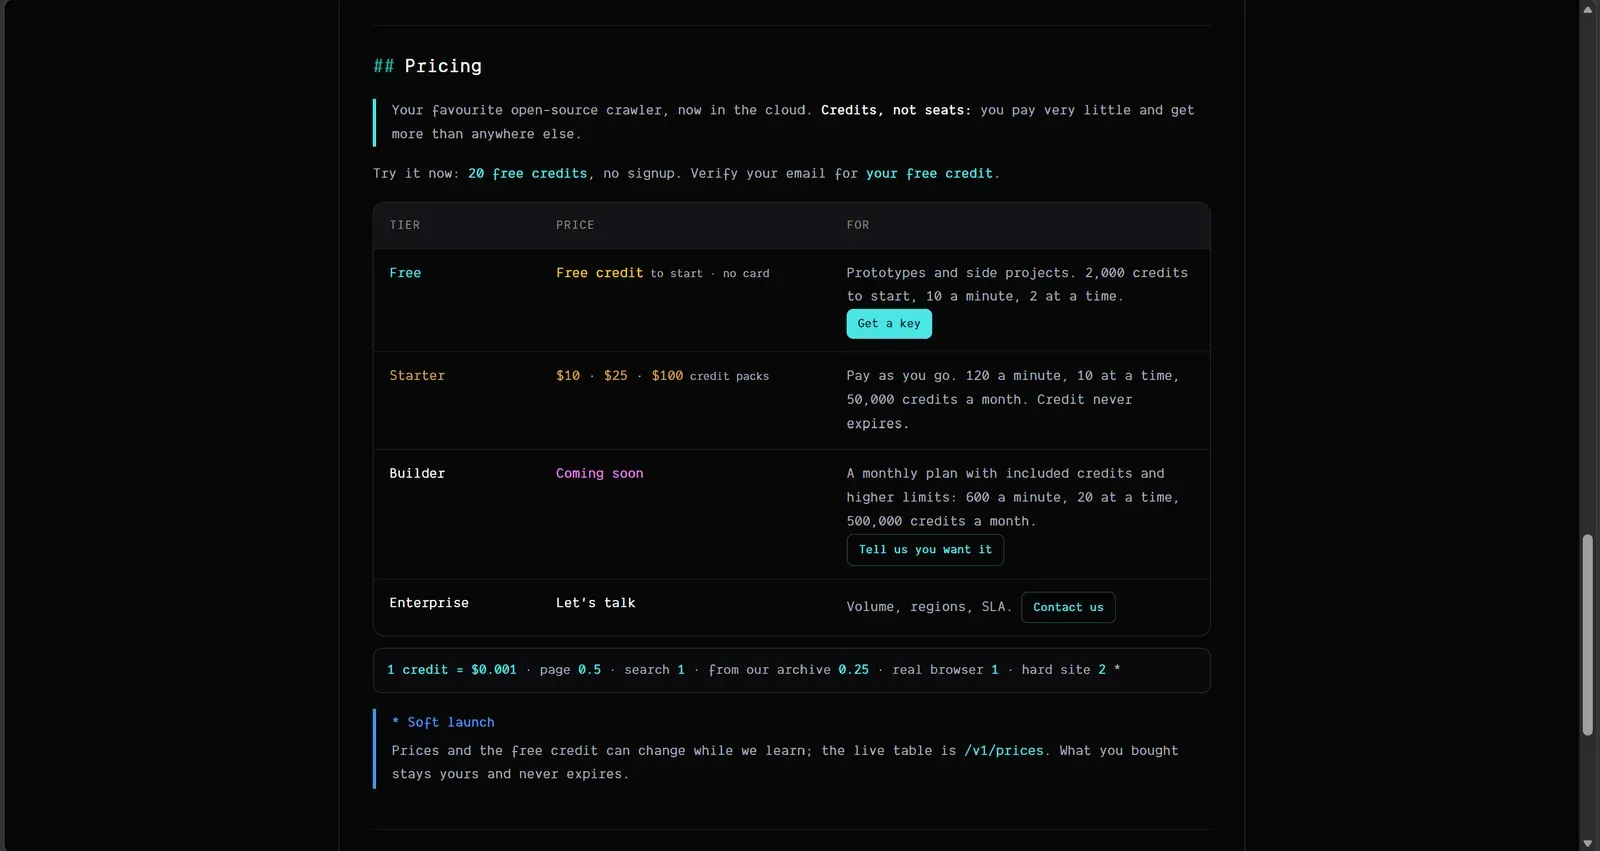Image resolution: width=1600 pixels, height=851 pixels.
Task: Click the 'Builder' tier name
Action: 417,474
